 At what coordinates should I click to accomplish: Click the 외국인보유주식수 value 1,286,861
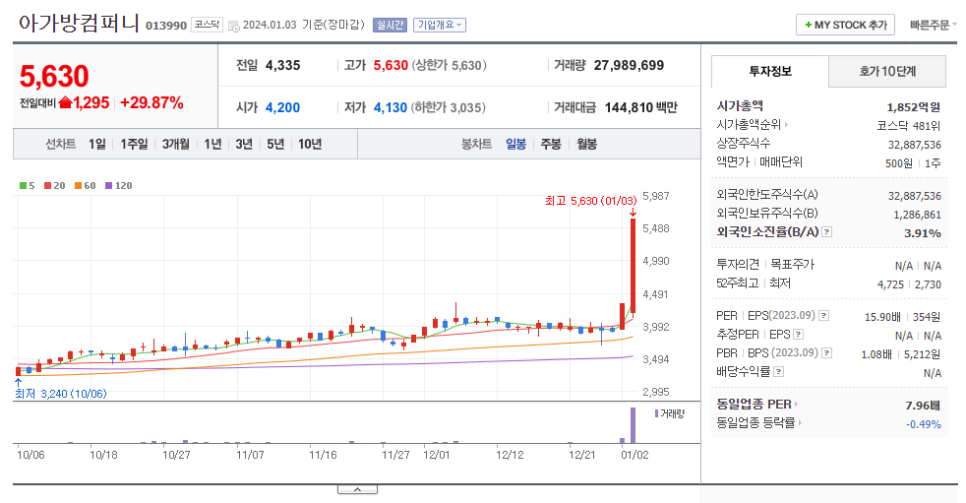[917, 215]
